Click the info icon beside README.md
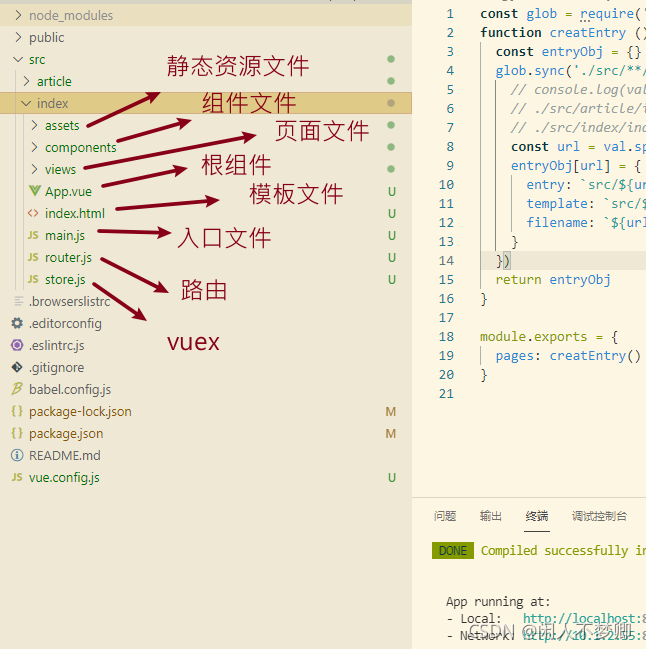Screen dimensions: 646x649 [17, 455]
